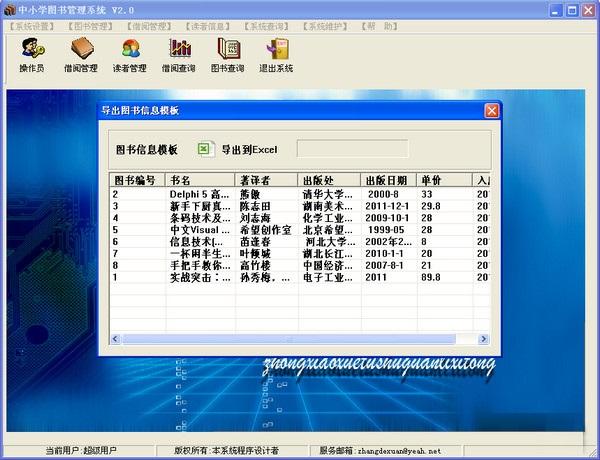The image size is (600, 460).
Task: Click the app icon in title bar
Action: 9,10
